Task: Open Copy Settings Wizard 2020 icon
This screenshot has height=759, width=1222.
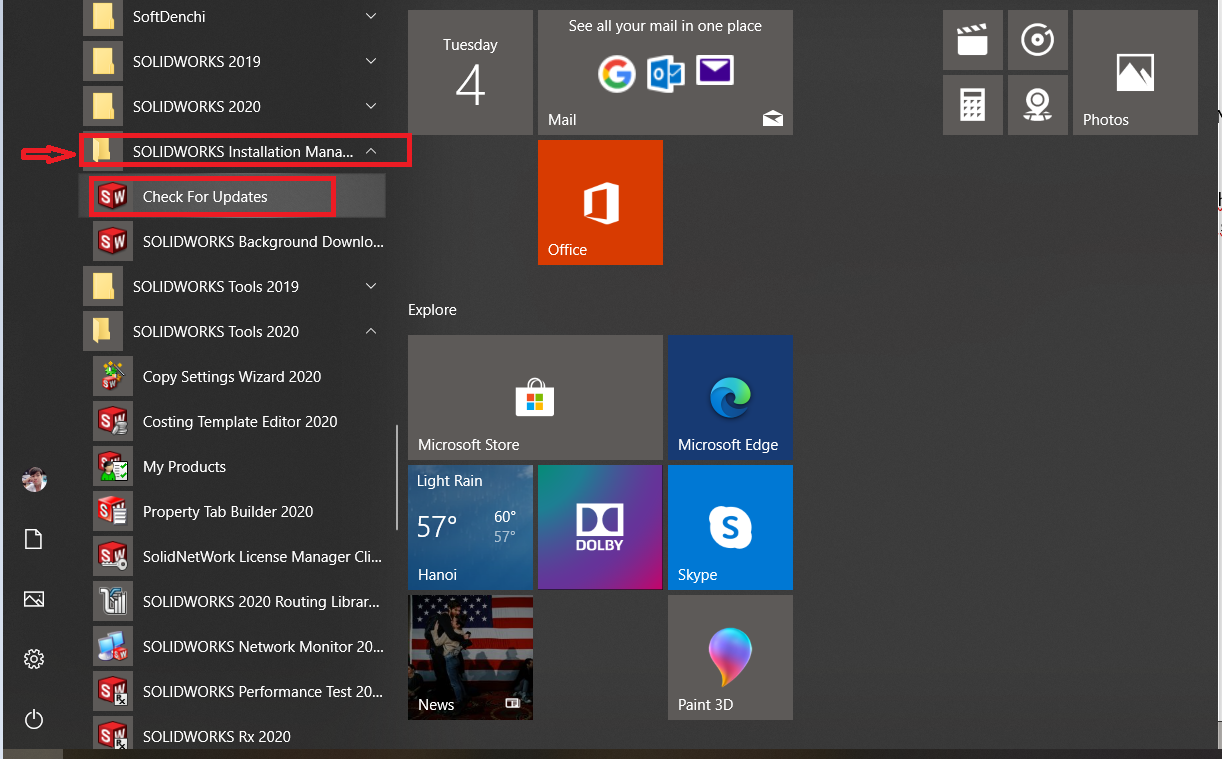Action: click(113, 377)
